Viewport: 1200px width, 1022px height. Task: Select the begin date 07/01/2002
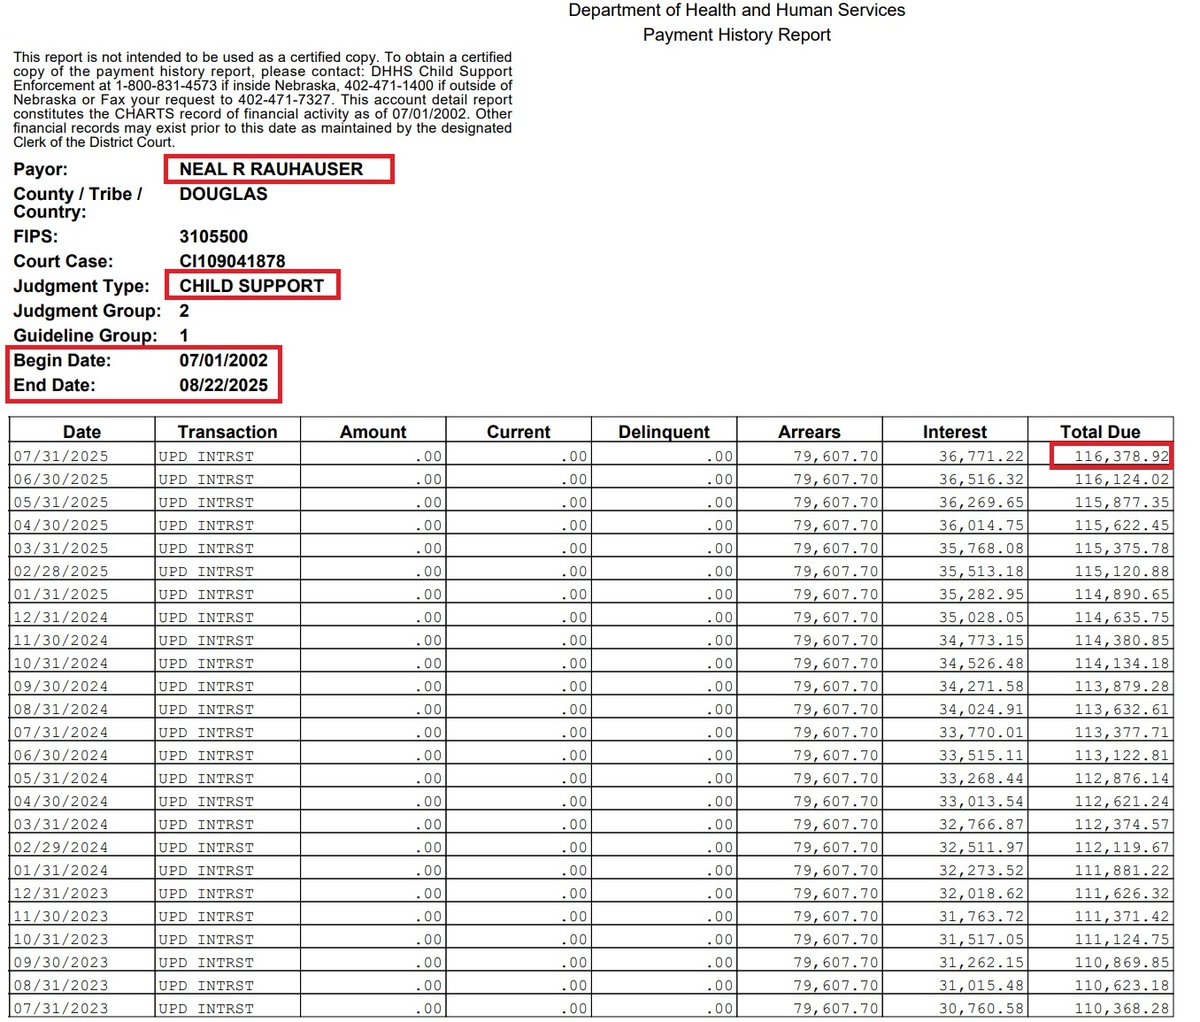click(223, 360)
